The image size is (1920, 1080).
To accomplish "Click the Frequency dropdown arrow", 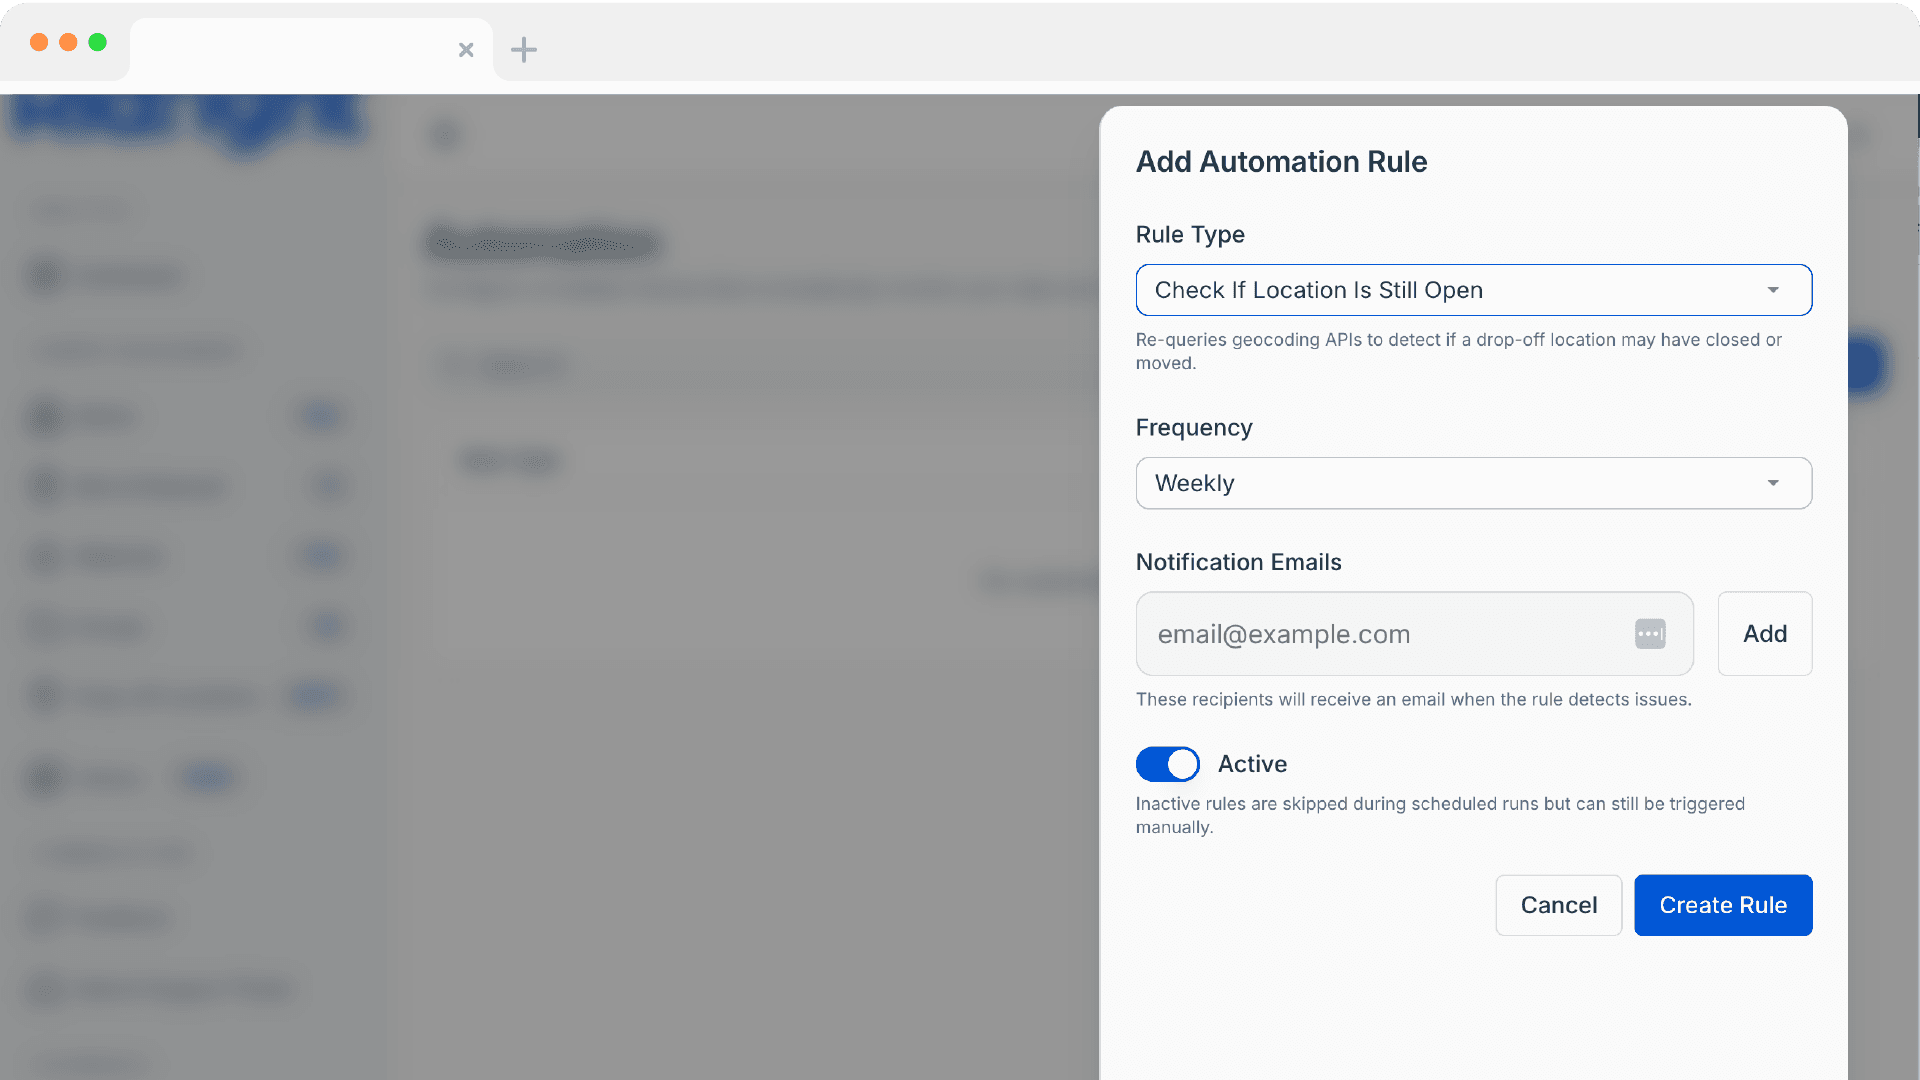I will tap(1773, 483).
